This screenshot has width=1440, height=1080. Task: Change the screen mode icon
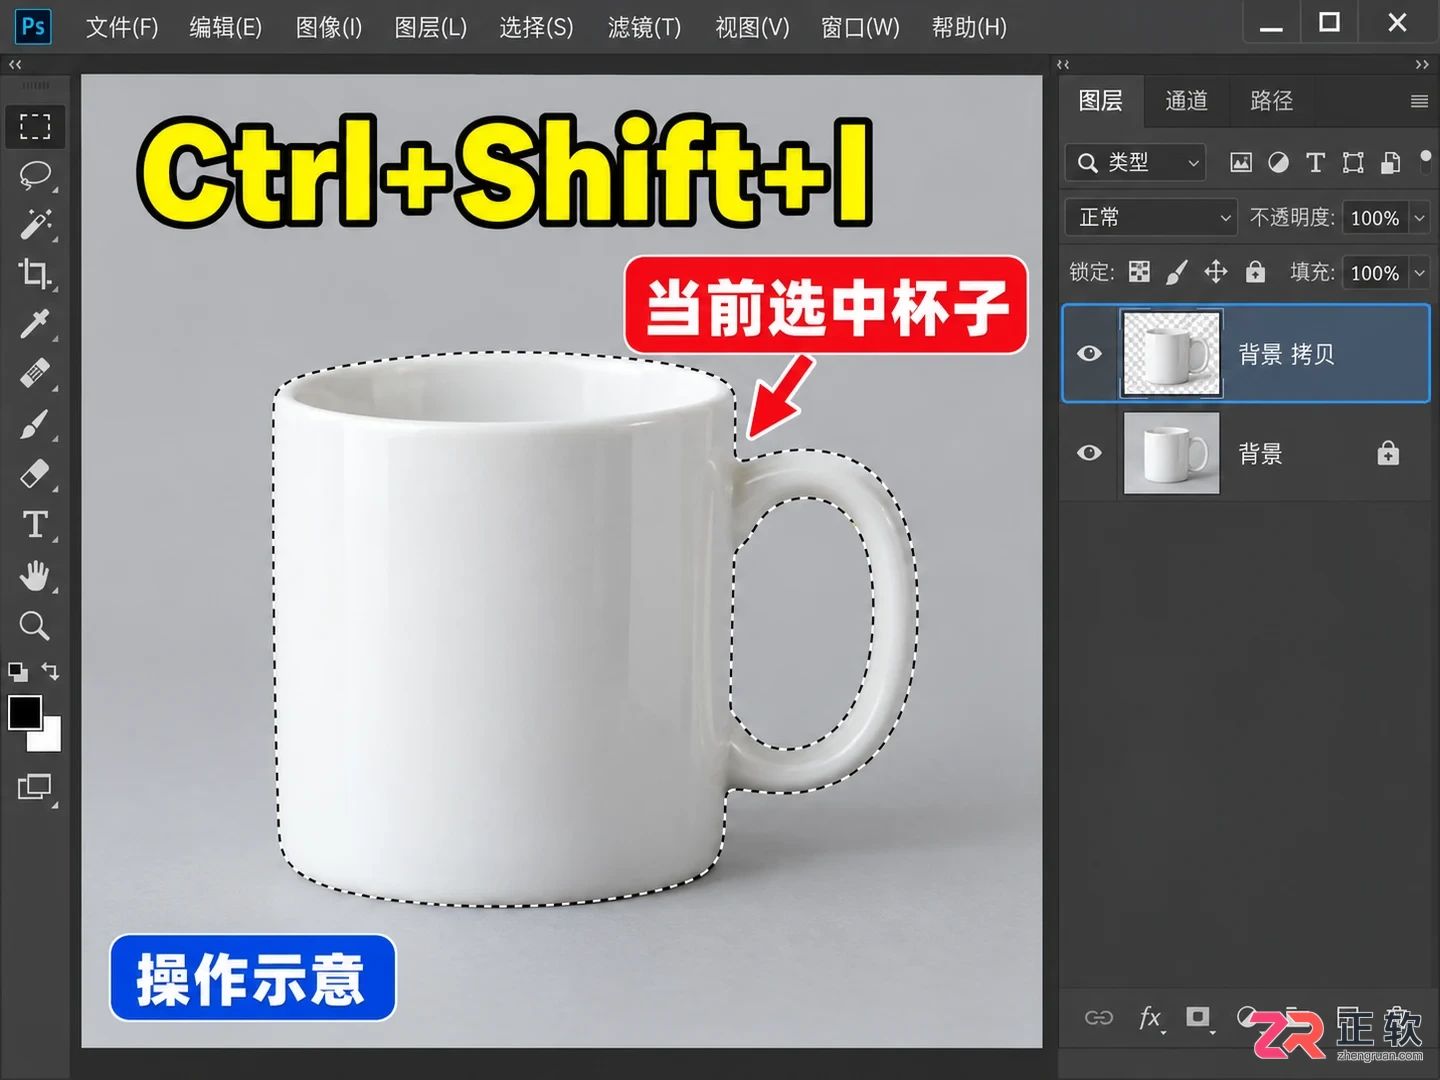click(35, 788)
